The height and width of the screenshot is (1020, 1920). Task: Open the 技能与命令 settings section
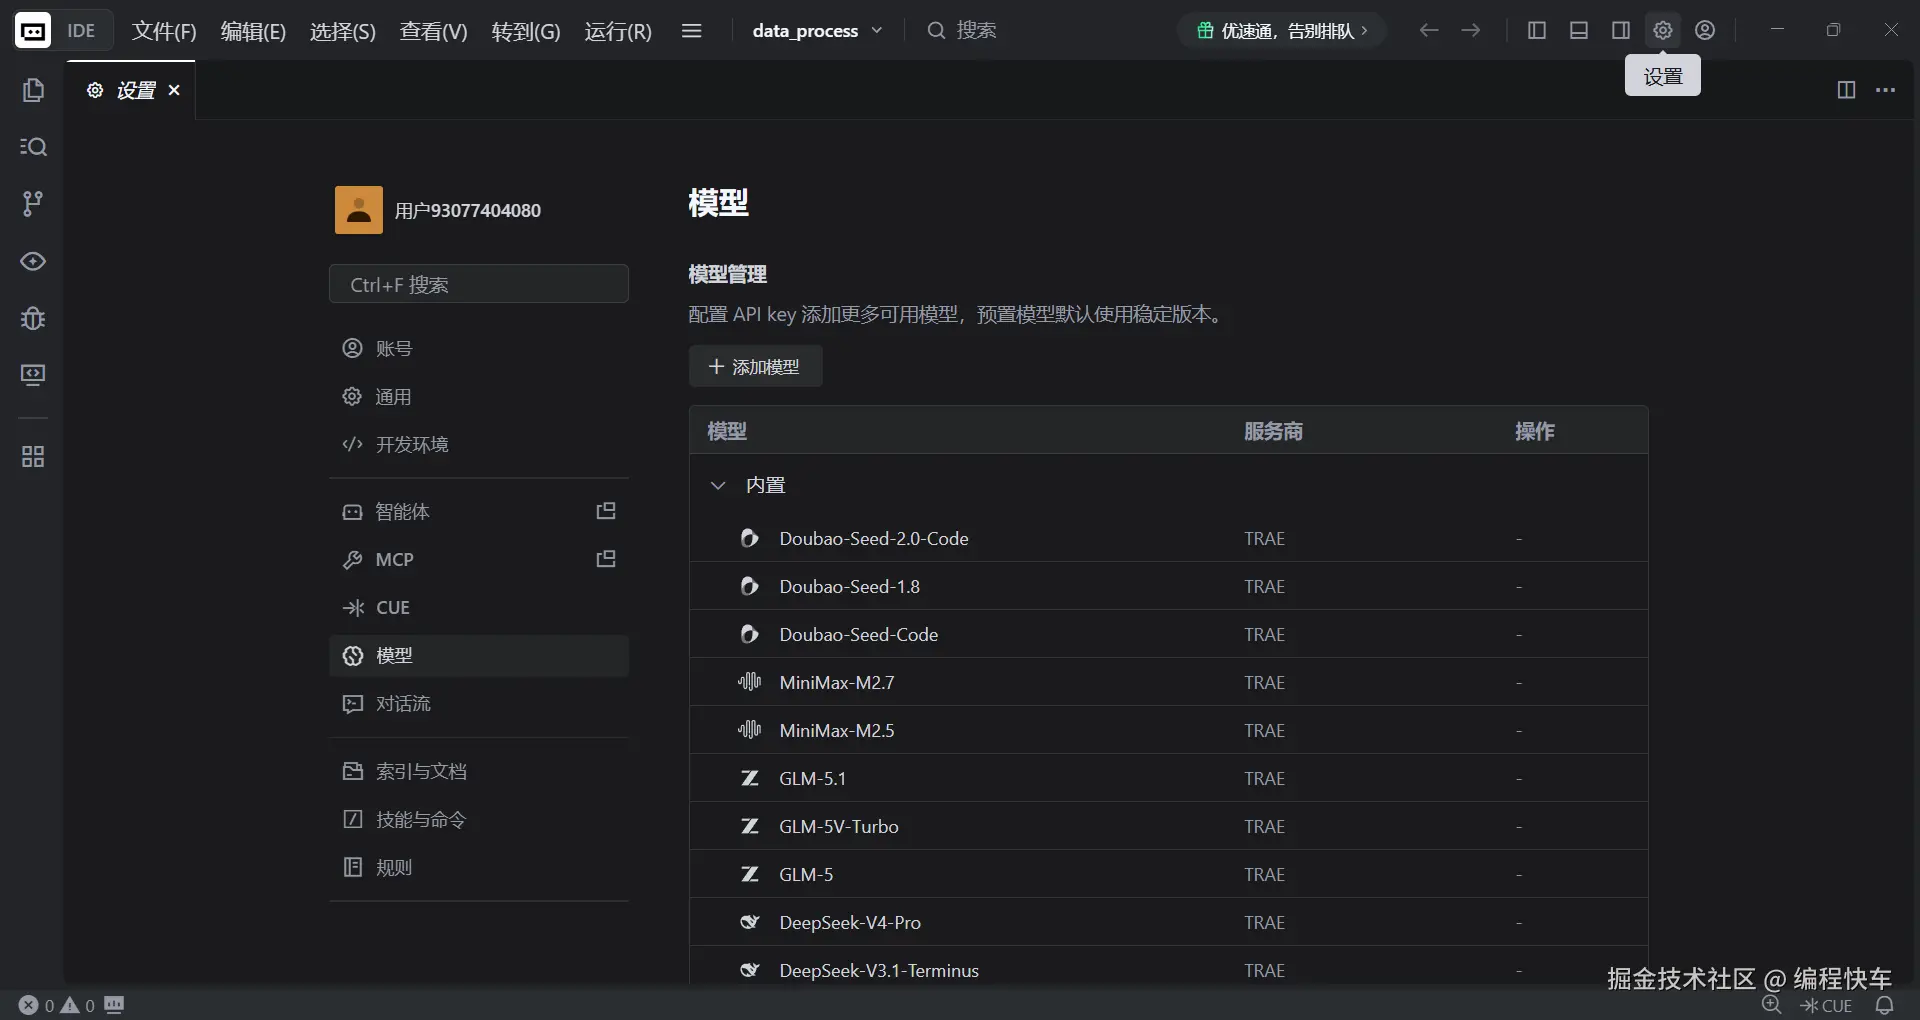(479, 819)
